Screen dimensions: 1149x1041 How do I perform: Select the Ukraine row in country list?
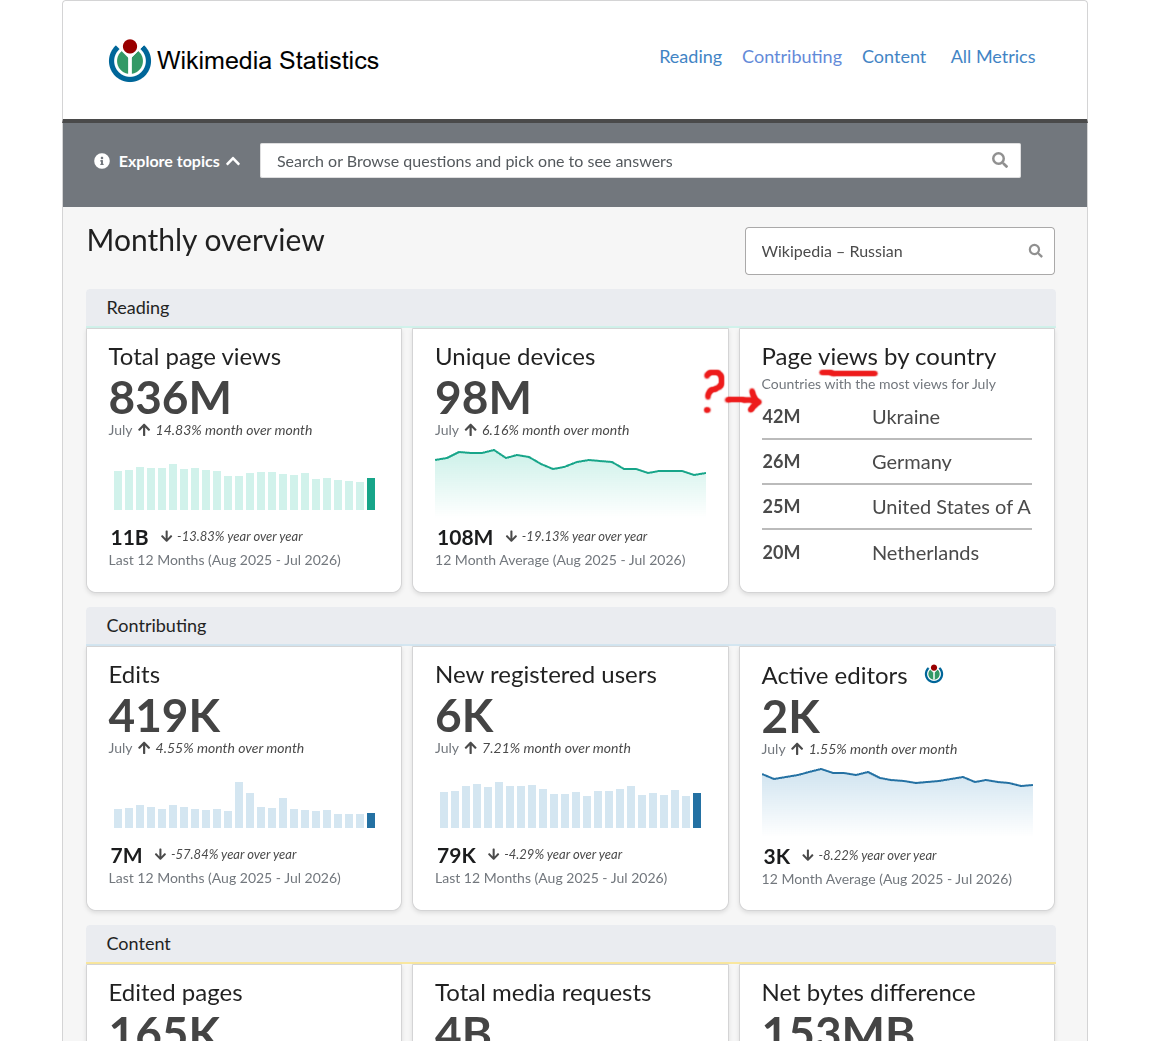(896, 418)
